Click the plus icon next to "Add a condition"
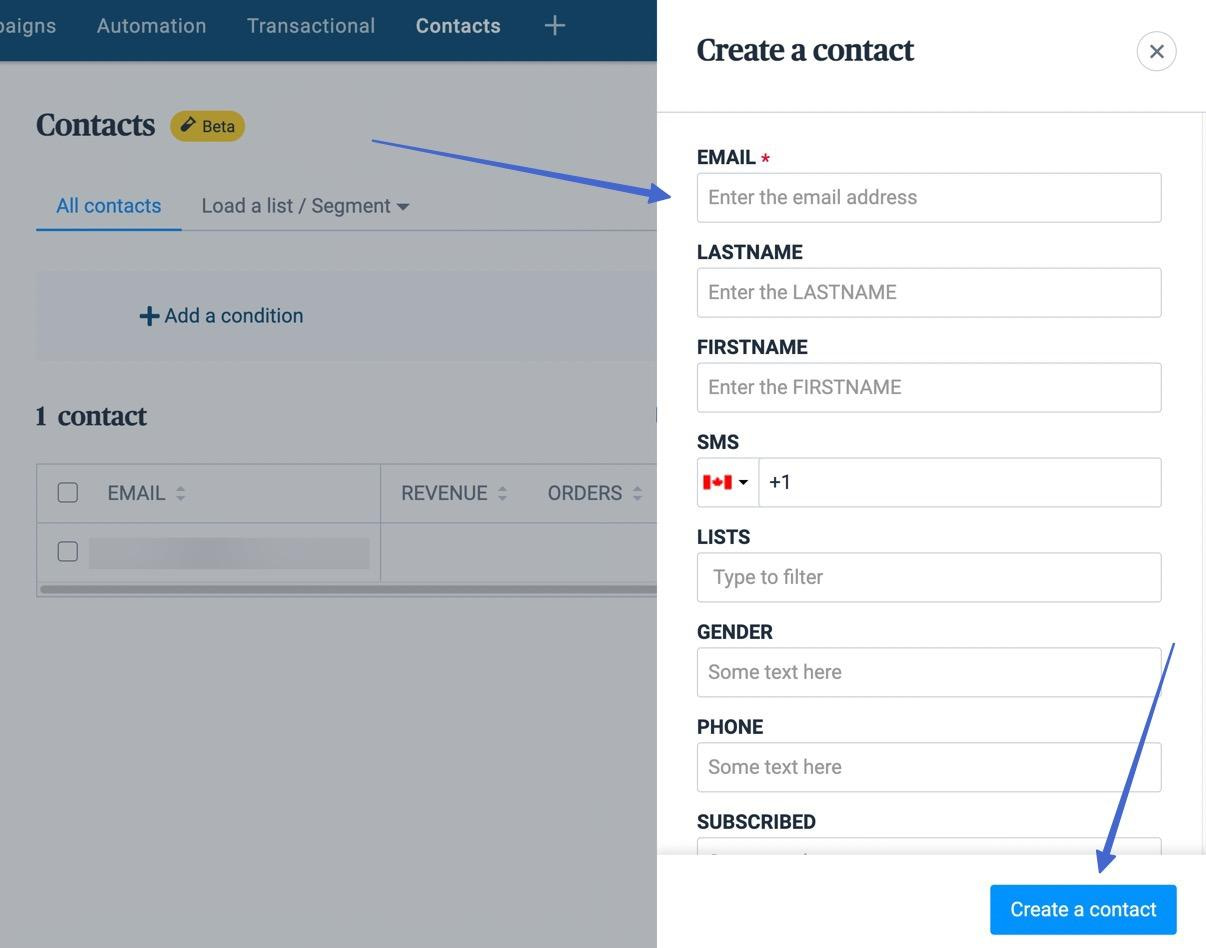The image size is (1206, 948). [148, 315]
